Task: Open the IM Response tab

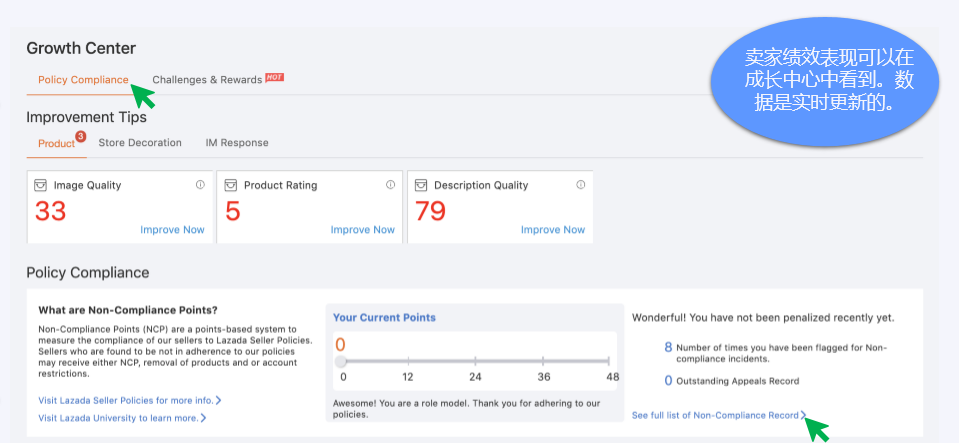Action: pos(237,143)
